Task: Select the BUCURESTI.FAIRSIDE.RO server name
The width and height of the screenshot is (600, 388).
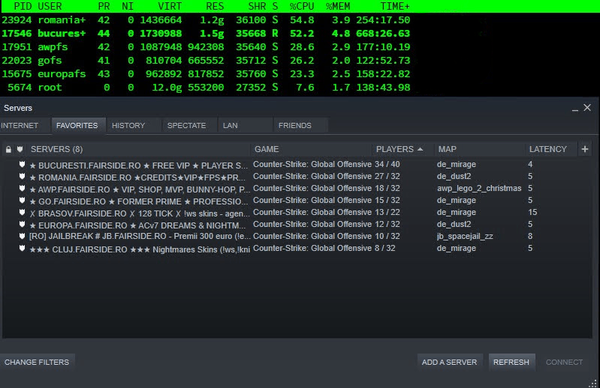Action: pos(139,166)
